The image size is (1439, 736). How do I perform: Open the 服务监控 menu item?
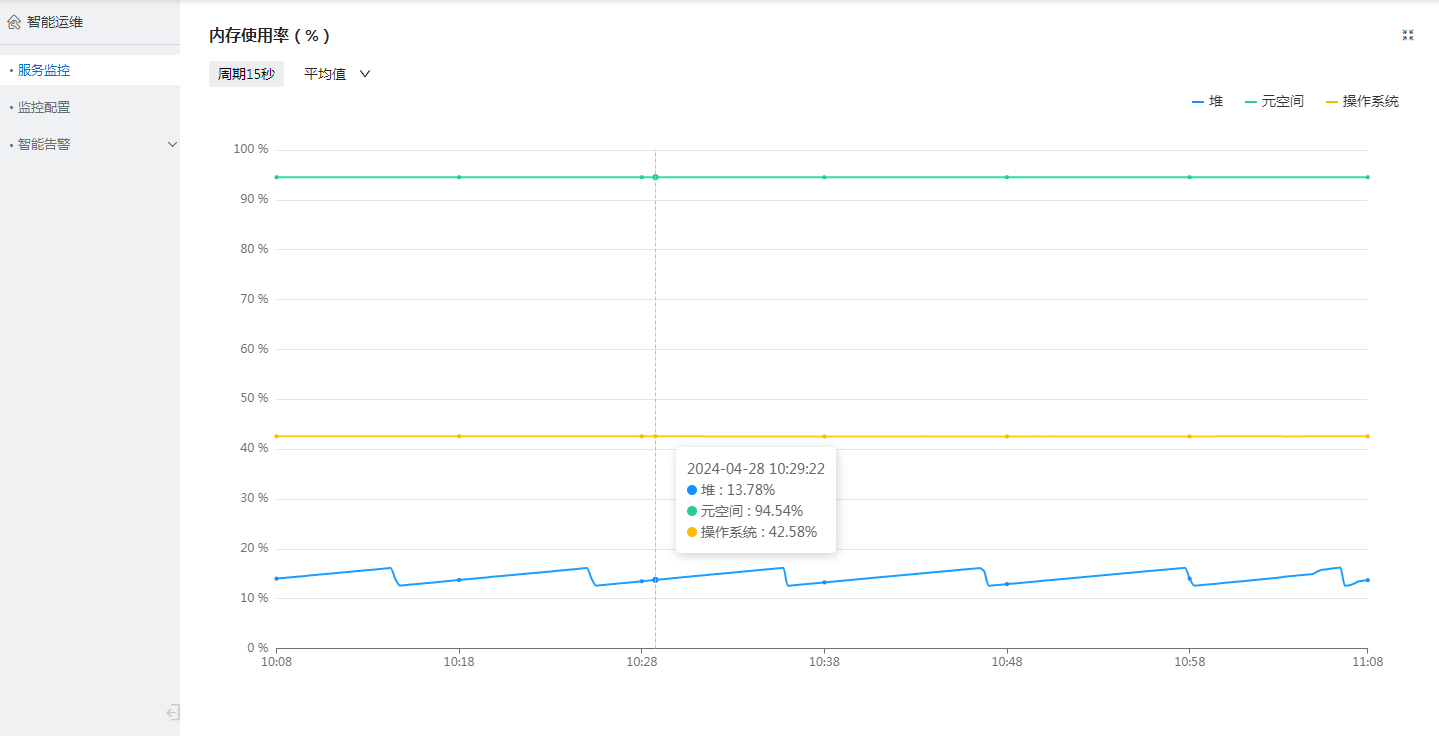[x=44, y=70]
